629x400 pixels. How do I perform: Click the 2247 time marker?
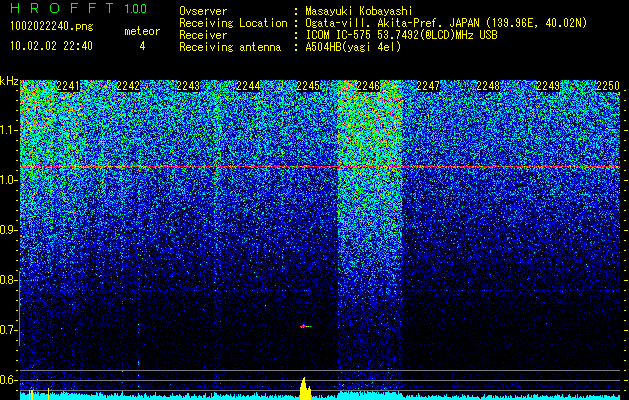click(428, 86)
